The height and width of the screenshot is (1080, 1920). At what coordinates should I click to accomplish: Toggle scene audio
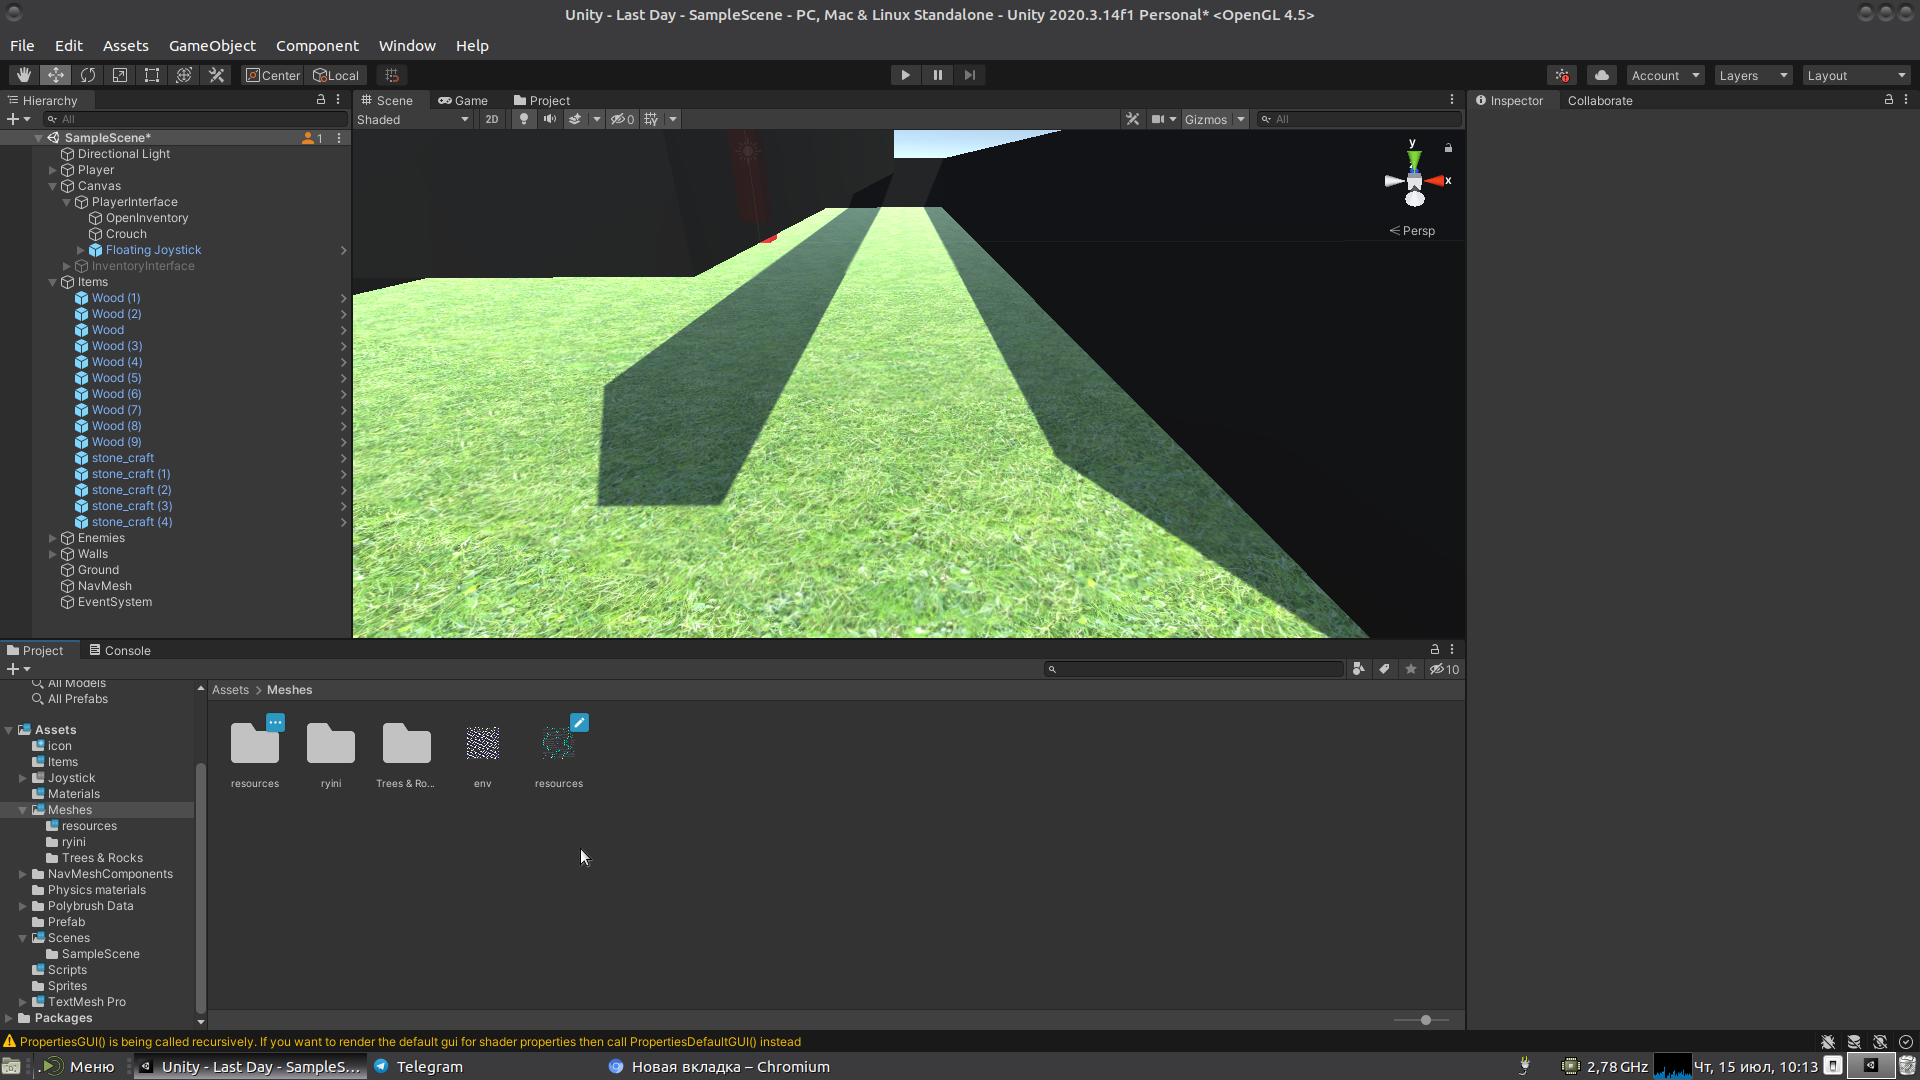coord(549,119)
